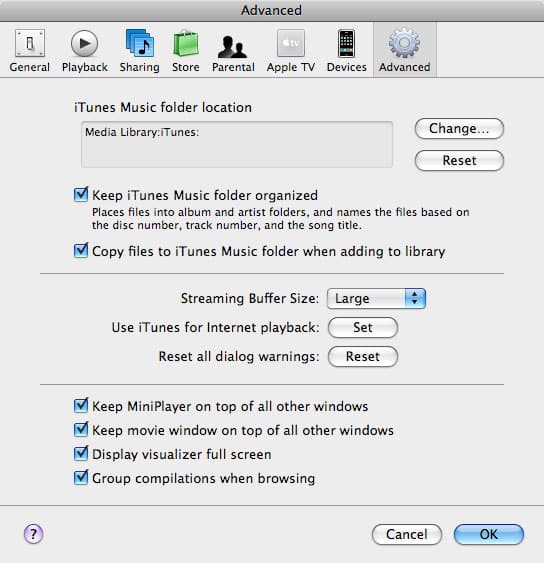Image resolution: width=544 pixels, height=563 pixels.
Task: Expand the Streaming Buffer Size dropdown
Action: pyautogui.click(x=376, y=298)
